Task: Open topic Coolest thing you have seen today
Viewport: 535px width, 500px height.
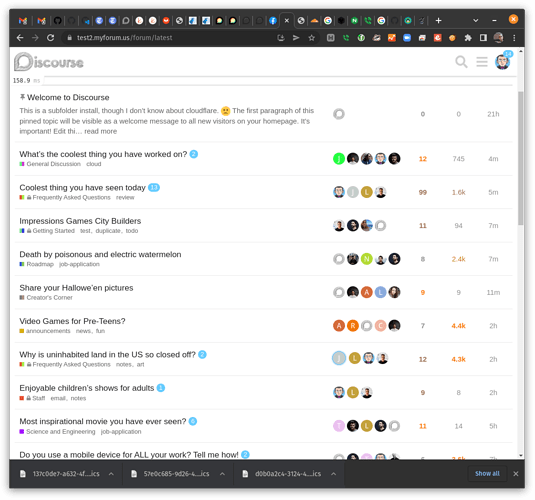Action: pyautogui.click(x=82, y=188)
